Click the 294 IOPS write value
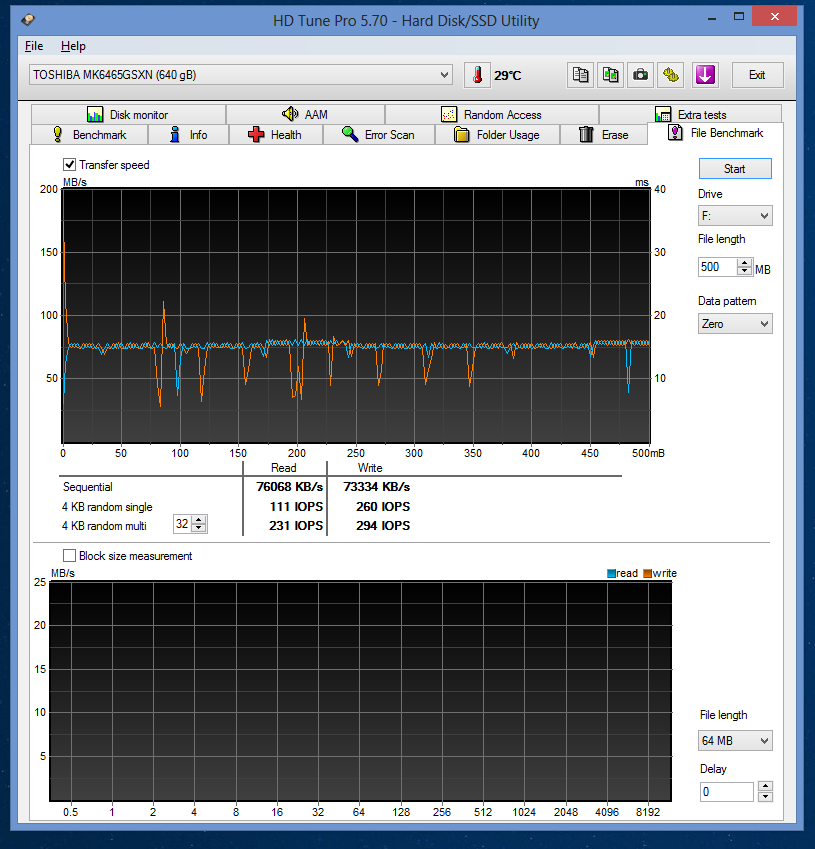Viewport: 815px width, 849px height. (x=383, y=526)
